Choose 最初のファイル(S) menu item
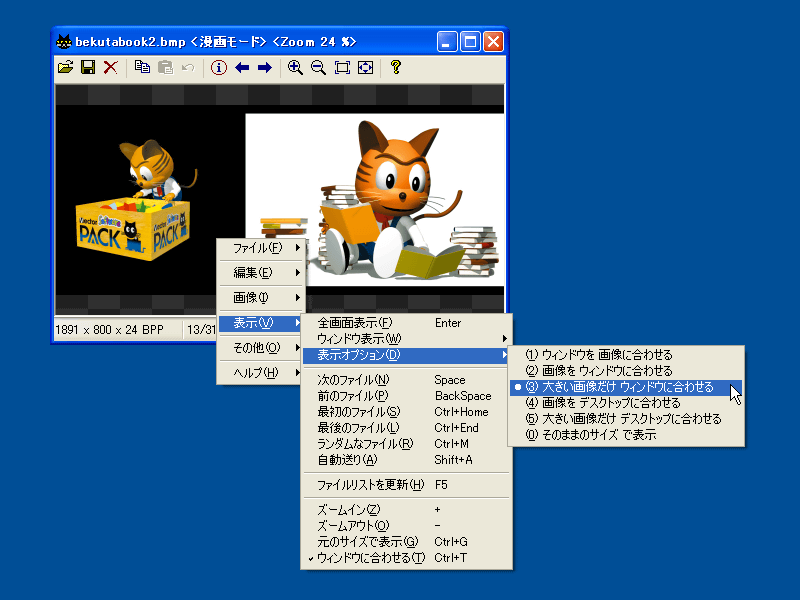Viewport: 800px width, 600px height. (x=407, y=412)
